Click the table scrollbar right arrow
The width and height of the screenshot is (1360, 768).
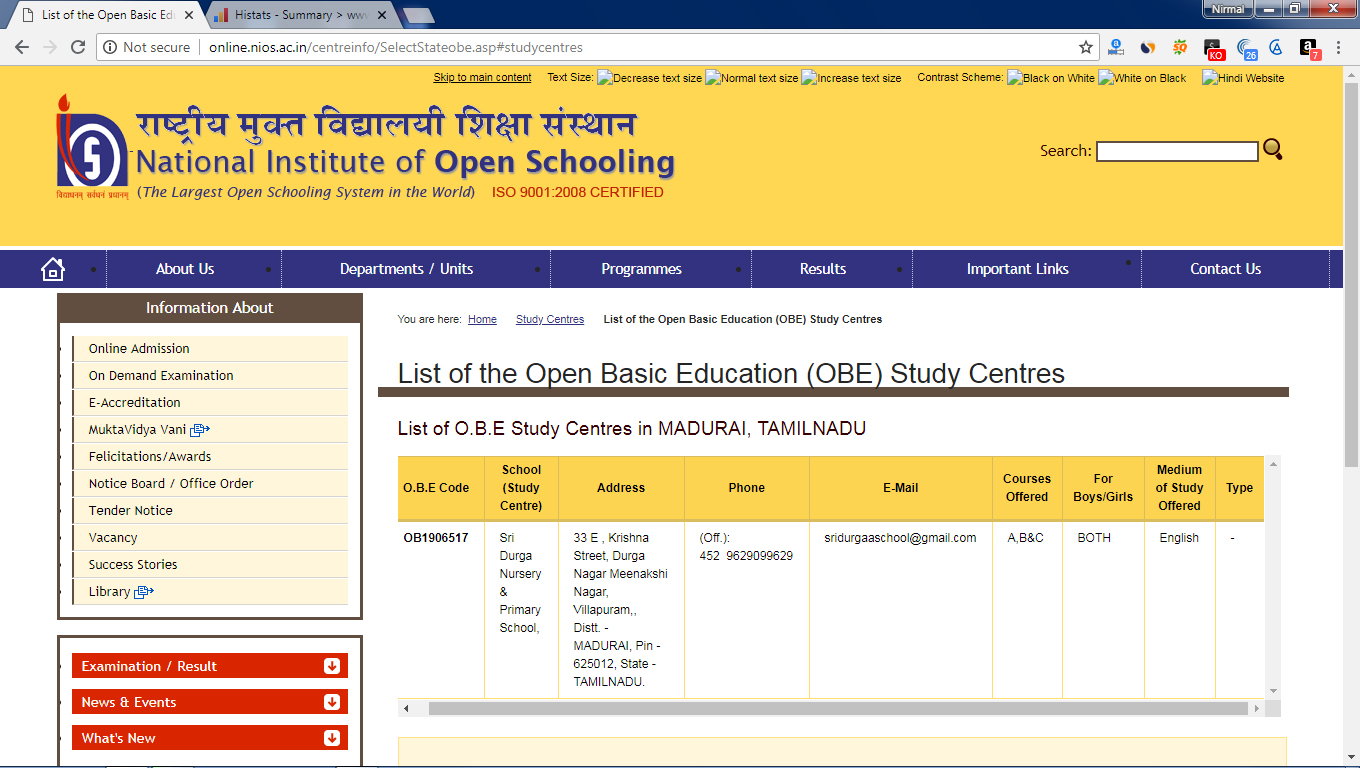point(1257,708)
